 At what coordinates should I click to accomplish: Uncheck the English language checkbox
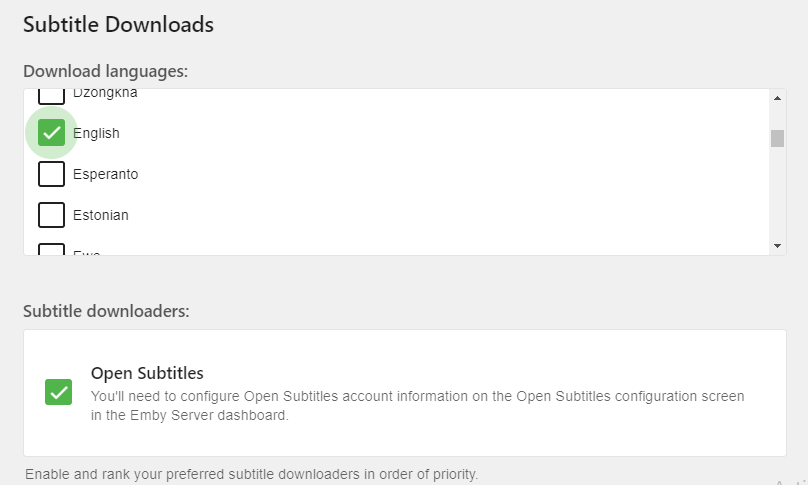52,133
